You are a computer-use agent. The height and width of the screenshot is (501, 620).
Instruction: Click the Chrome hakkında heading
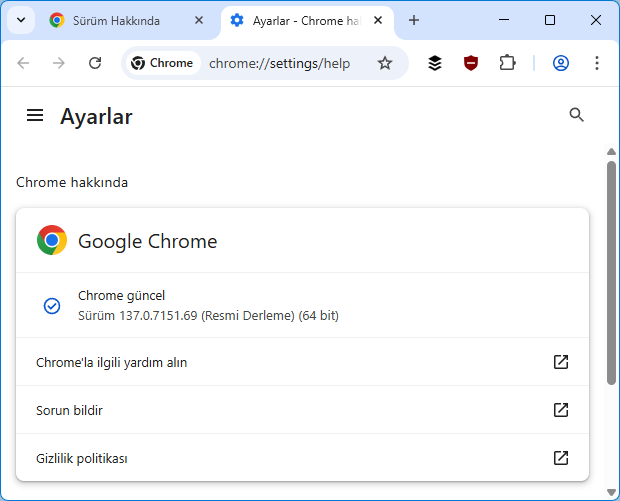(x=72, y=182)
